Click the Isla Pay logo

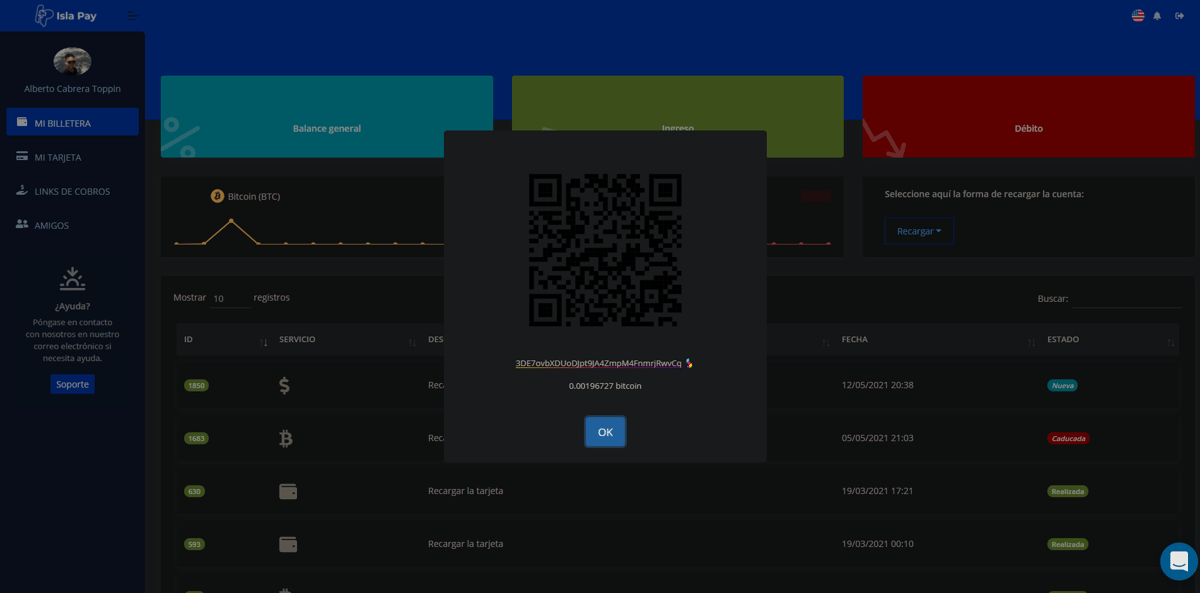66,16
